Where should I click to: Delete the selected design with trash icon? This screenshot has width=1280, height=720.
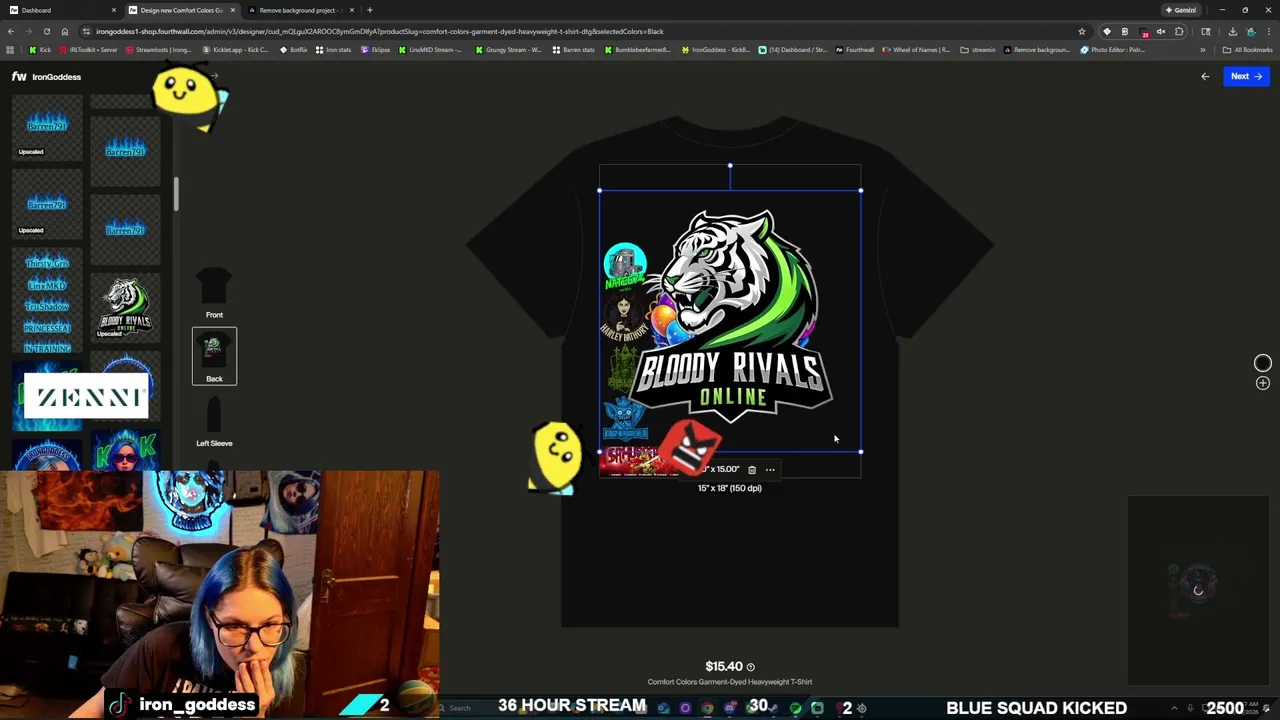coord(752,469)
